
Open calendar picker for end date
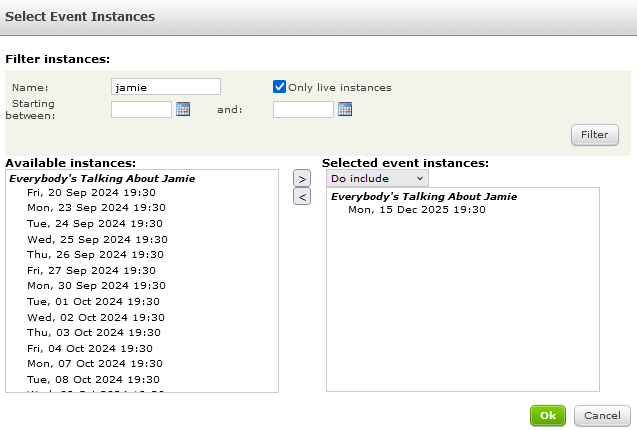click(345, 109)
